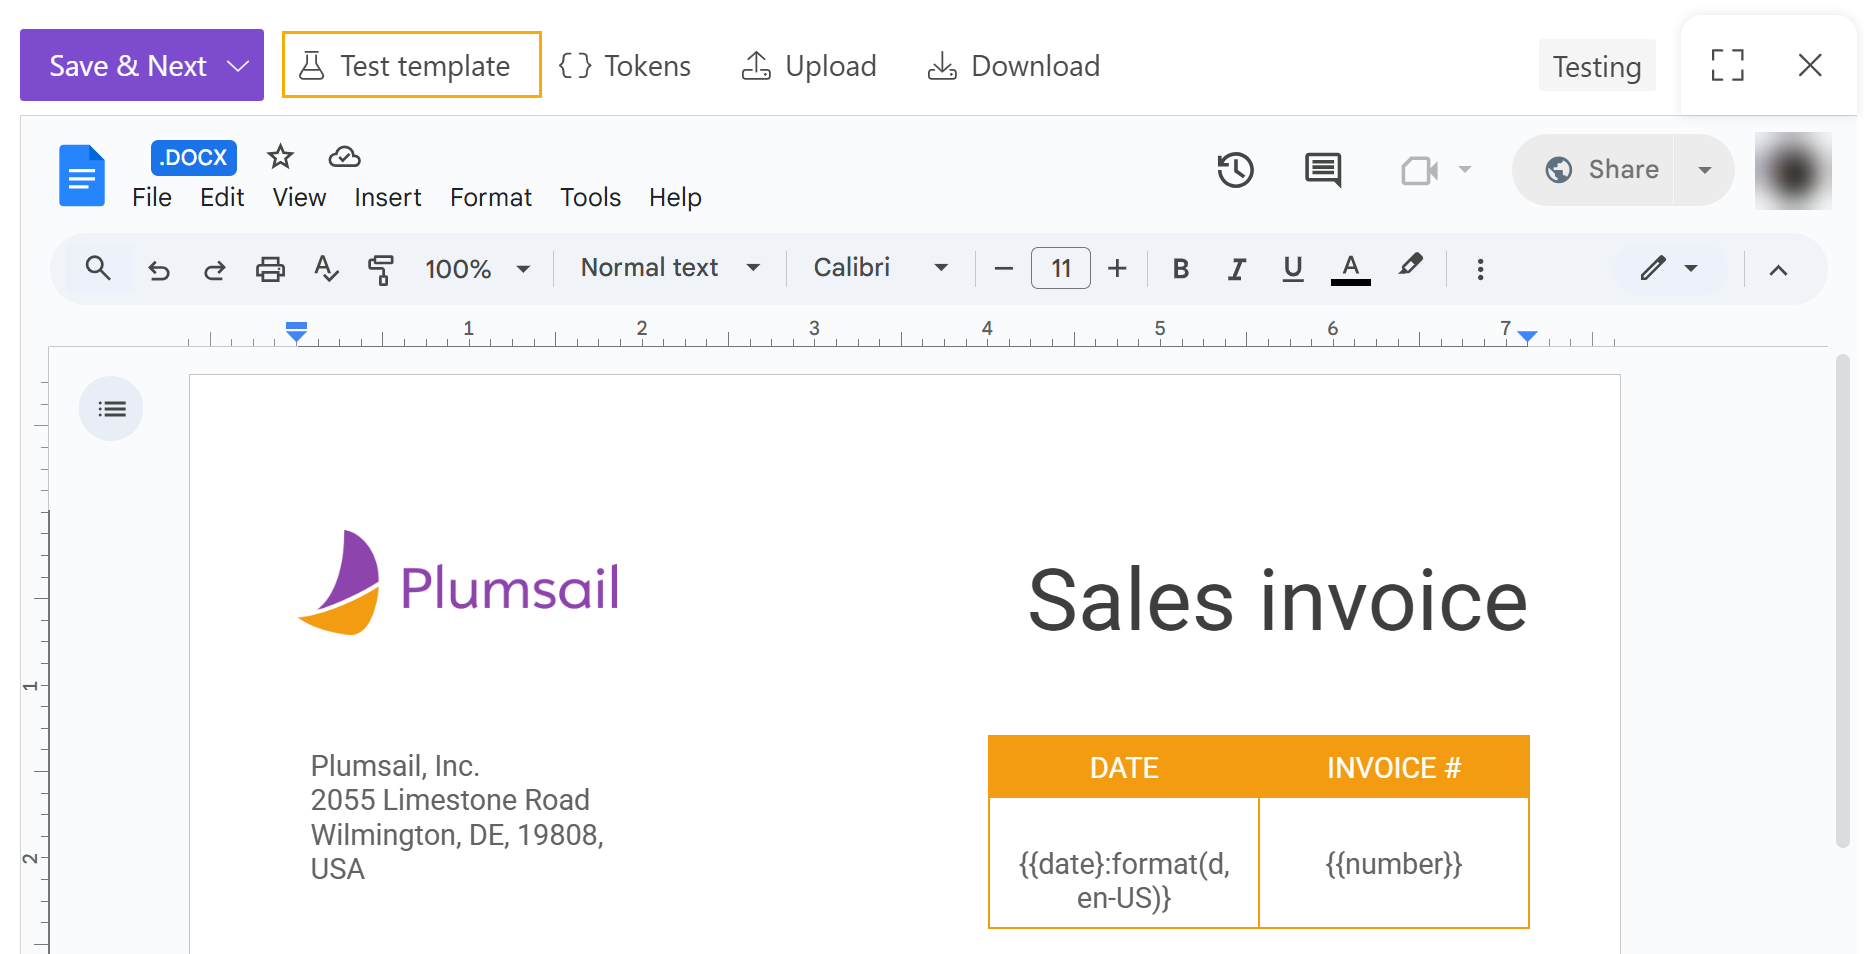Click the .DOCX file format badge
The image size is (1864, 954).
[x=194, y=157]
